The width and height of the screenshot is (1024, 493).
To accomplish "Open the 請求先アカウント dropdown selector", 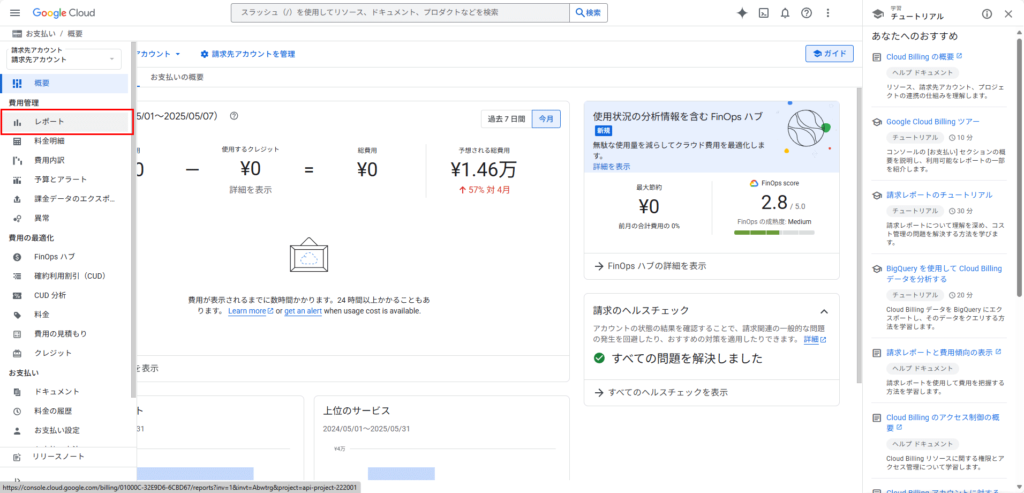I will (63, 59).
